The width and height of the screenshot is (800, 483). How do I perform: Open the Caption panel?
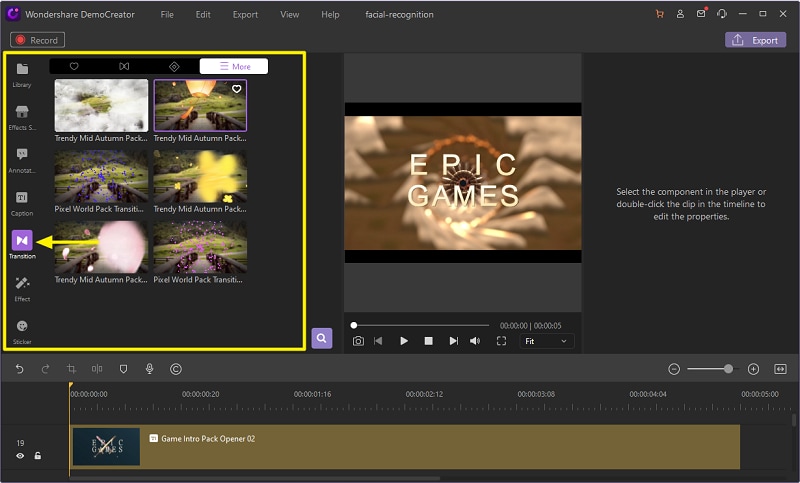pos(22,203)
